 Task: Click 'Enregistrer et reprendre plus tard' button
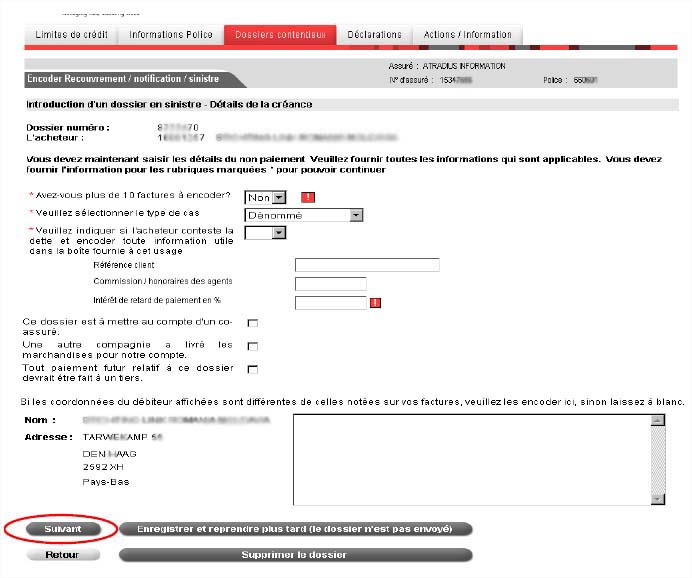[295, 529]
